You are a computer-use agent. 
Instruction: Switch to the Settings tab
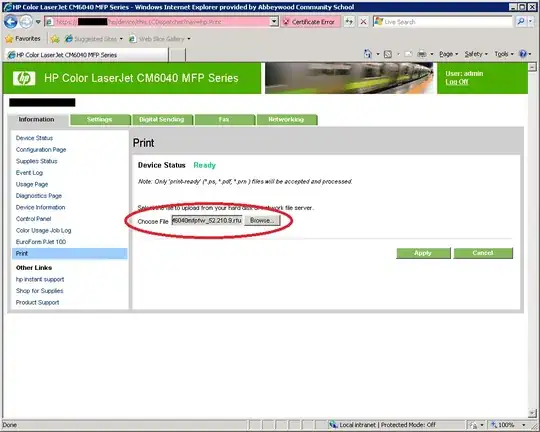[x=100, y=120]
